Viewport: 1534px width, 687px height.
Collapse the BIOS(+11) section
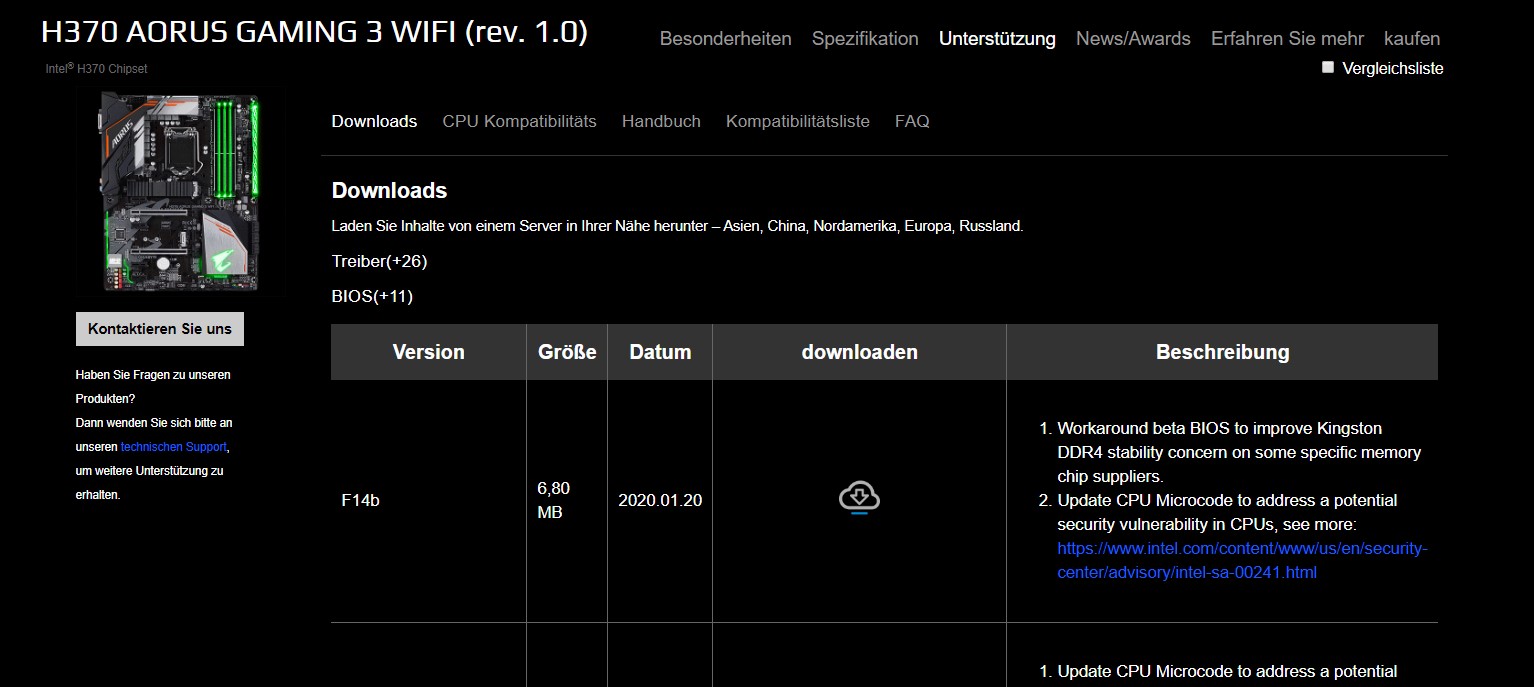[x=372, y=296]
